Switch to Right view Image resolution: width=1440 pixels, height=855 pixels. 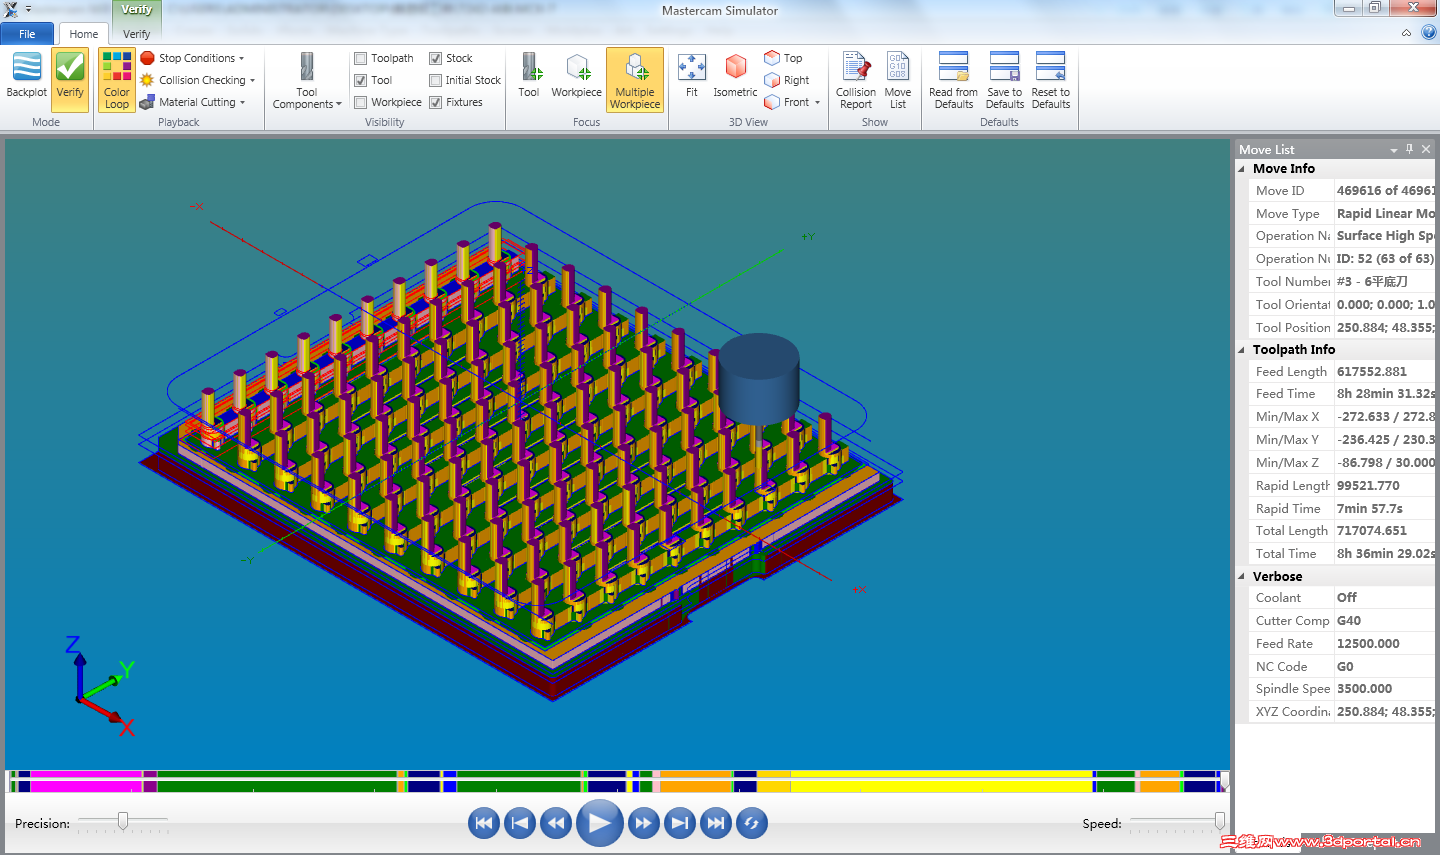787,80
